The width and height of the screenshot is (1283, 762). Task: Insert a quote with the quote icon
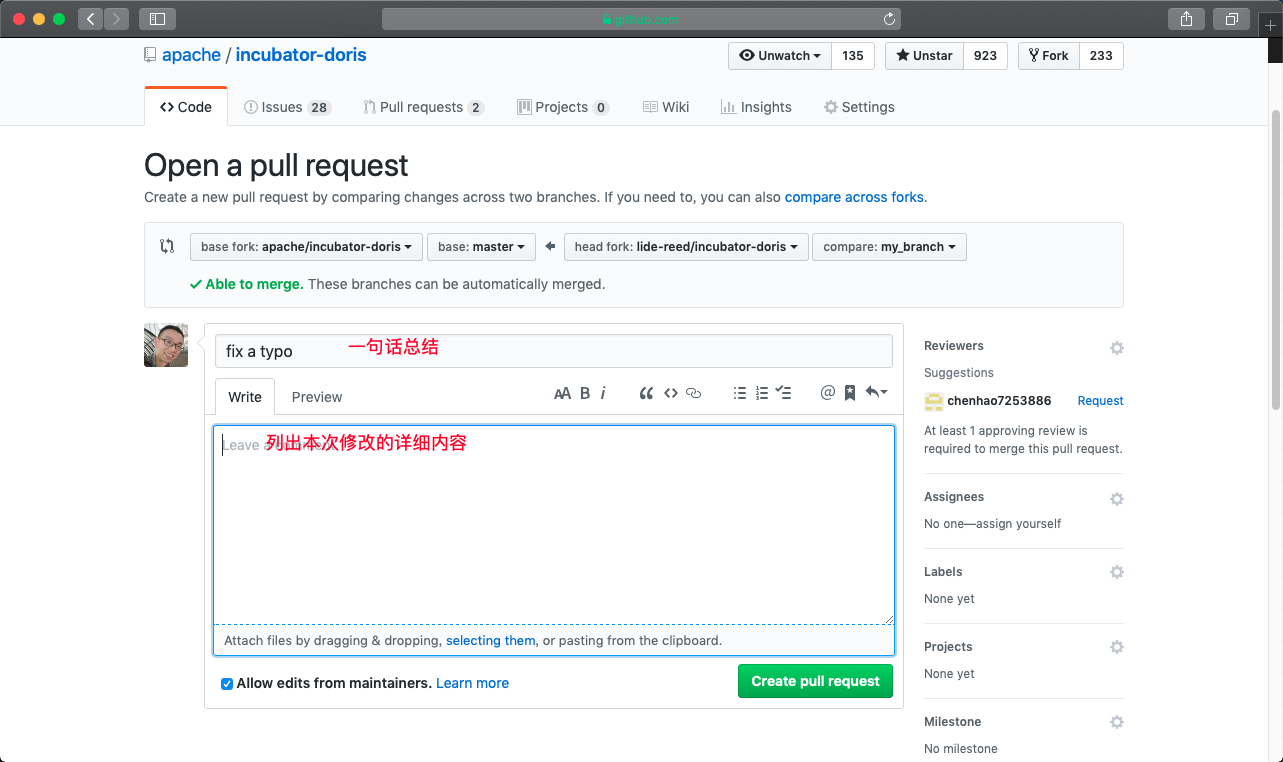pos(646,394)
